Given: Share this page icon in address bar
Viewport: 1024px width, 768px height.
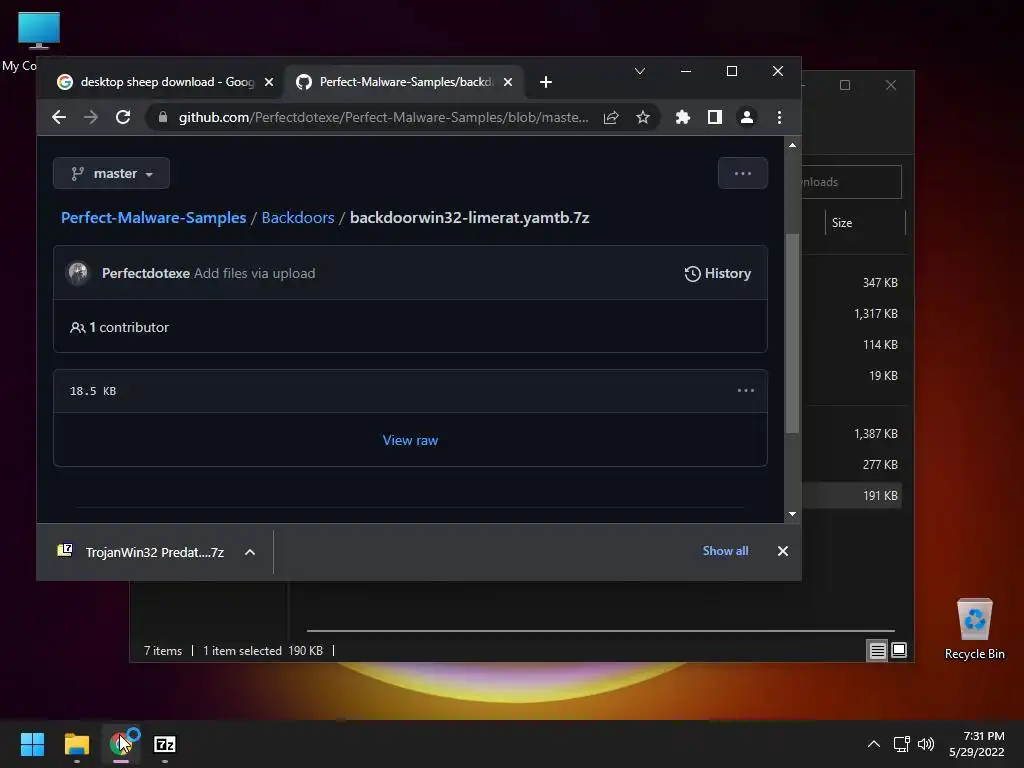Looking at the screenshot, I should (x=611, y=118).
